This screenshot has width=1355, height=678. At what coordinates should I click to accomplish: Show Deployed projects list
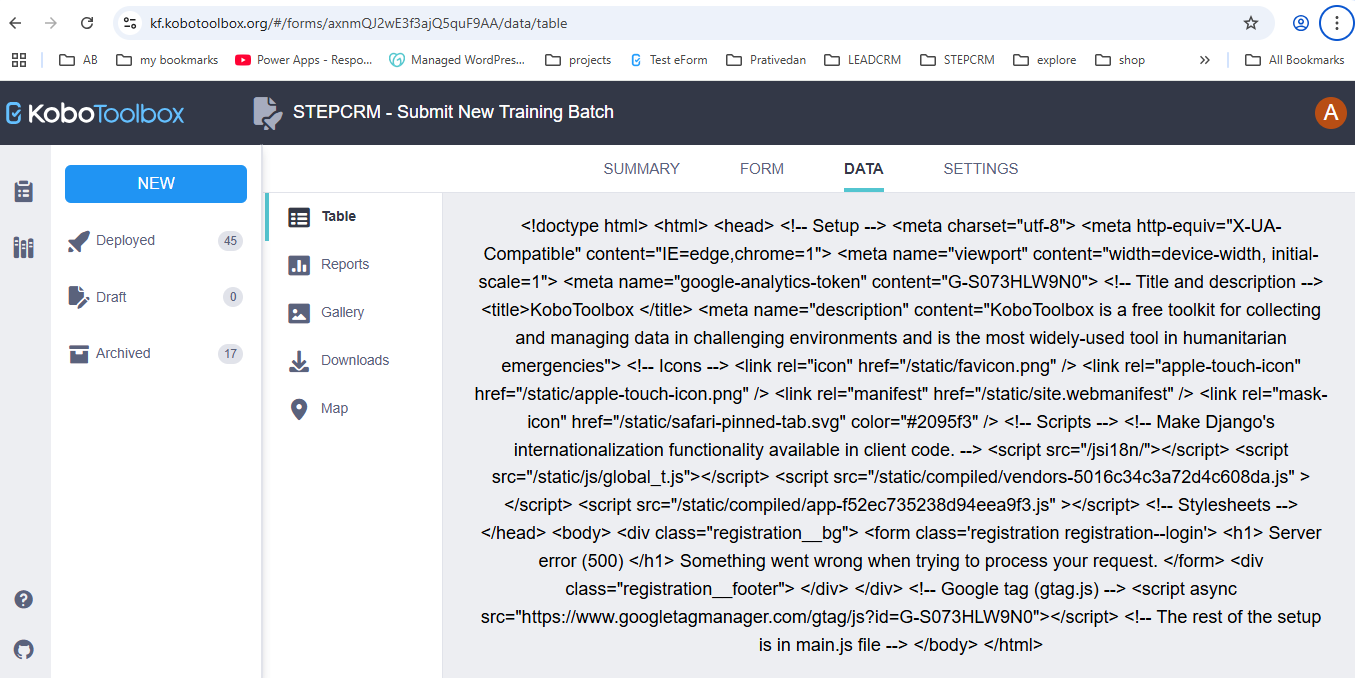pyautogui.click(x=155, y=241)
